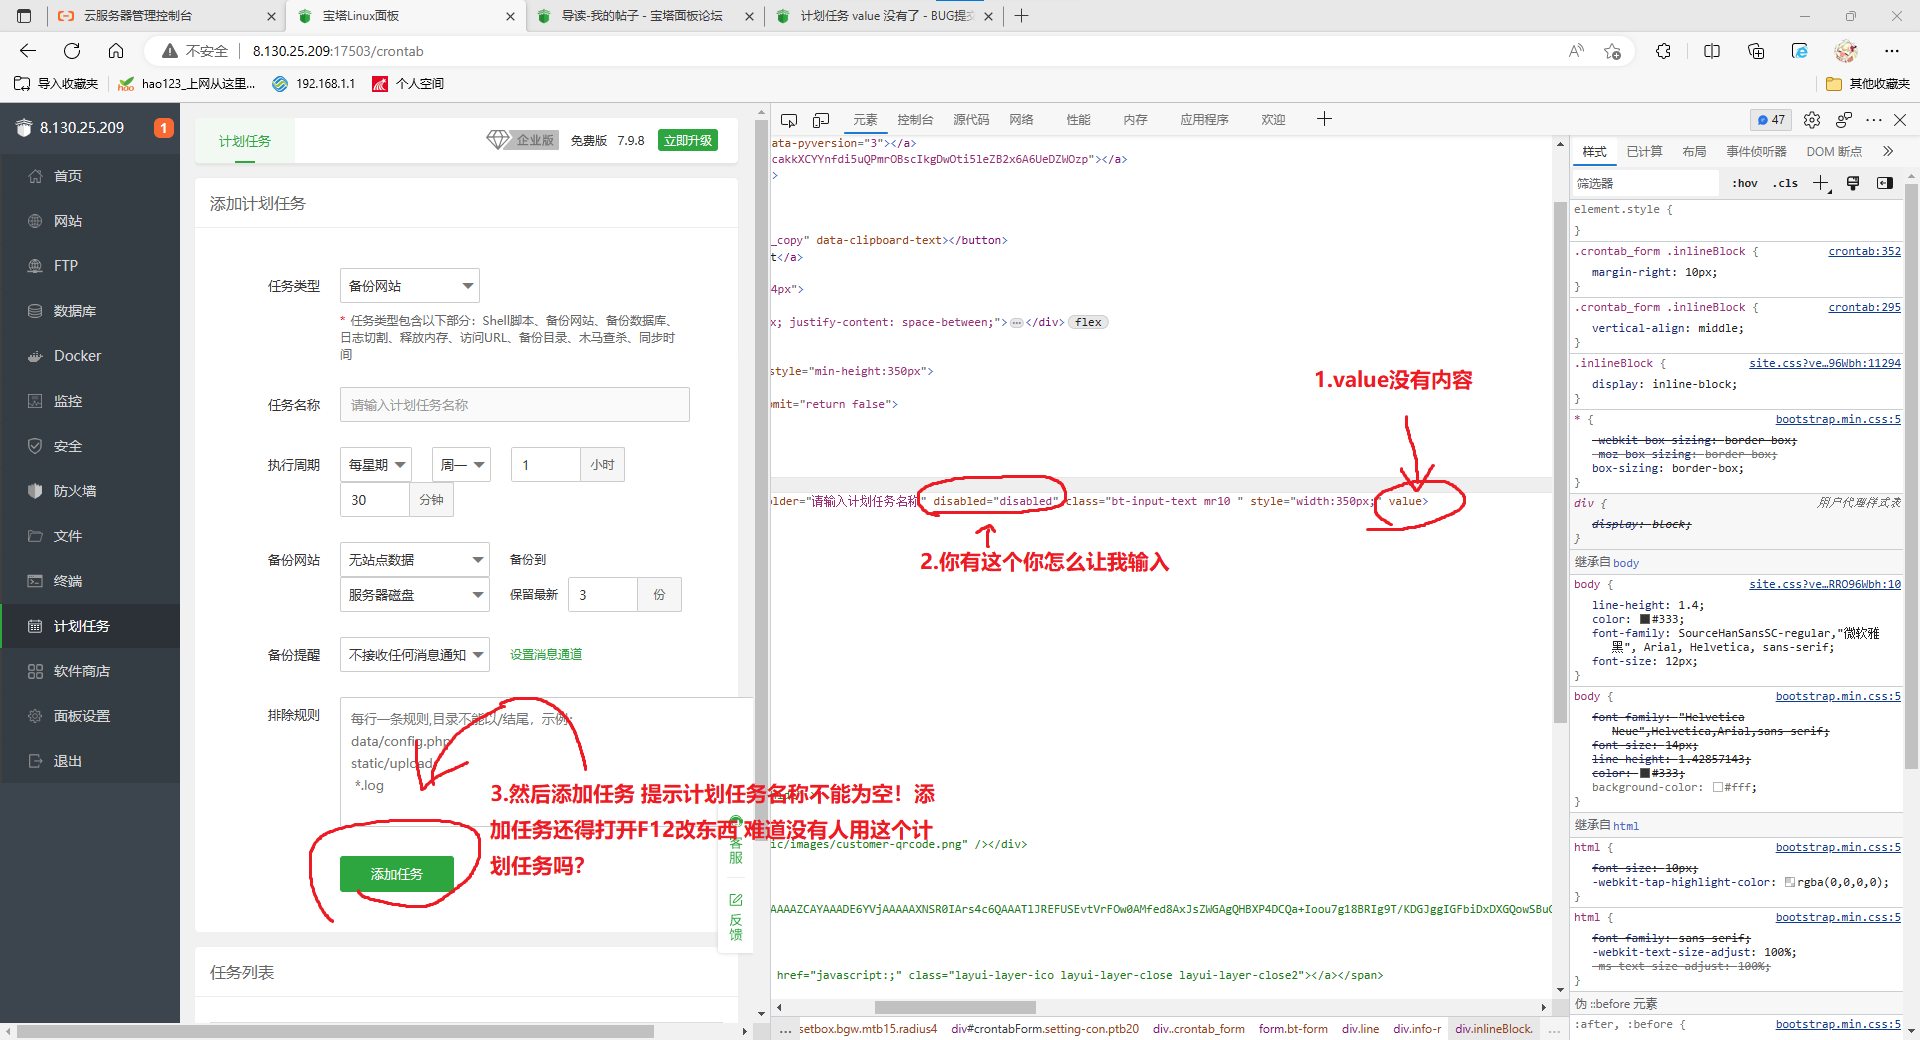Click the 任务名称 input field
The height and width of the screenshot is (1040, 1920).
coord(515,405)
